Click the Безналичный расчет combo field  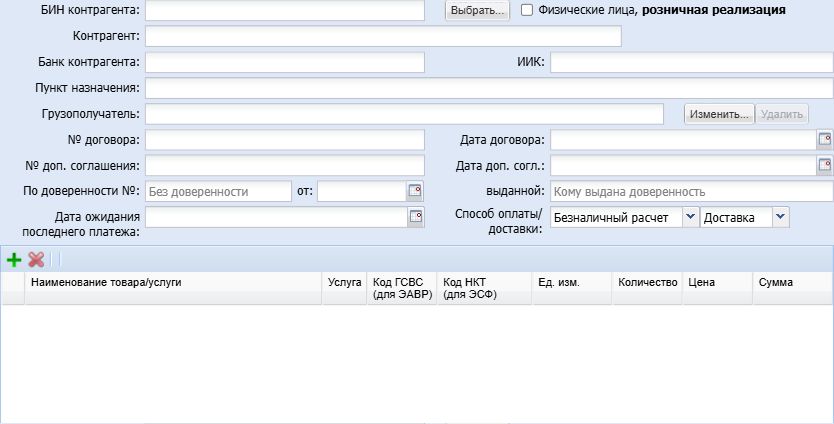tap(616, 217)
